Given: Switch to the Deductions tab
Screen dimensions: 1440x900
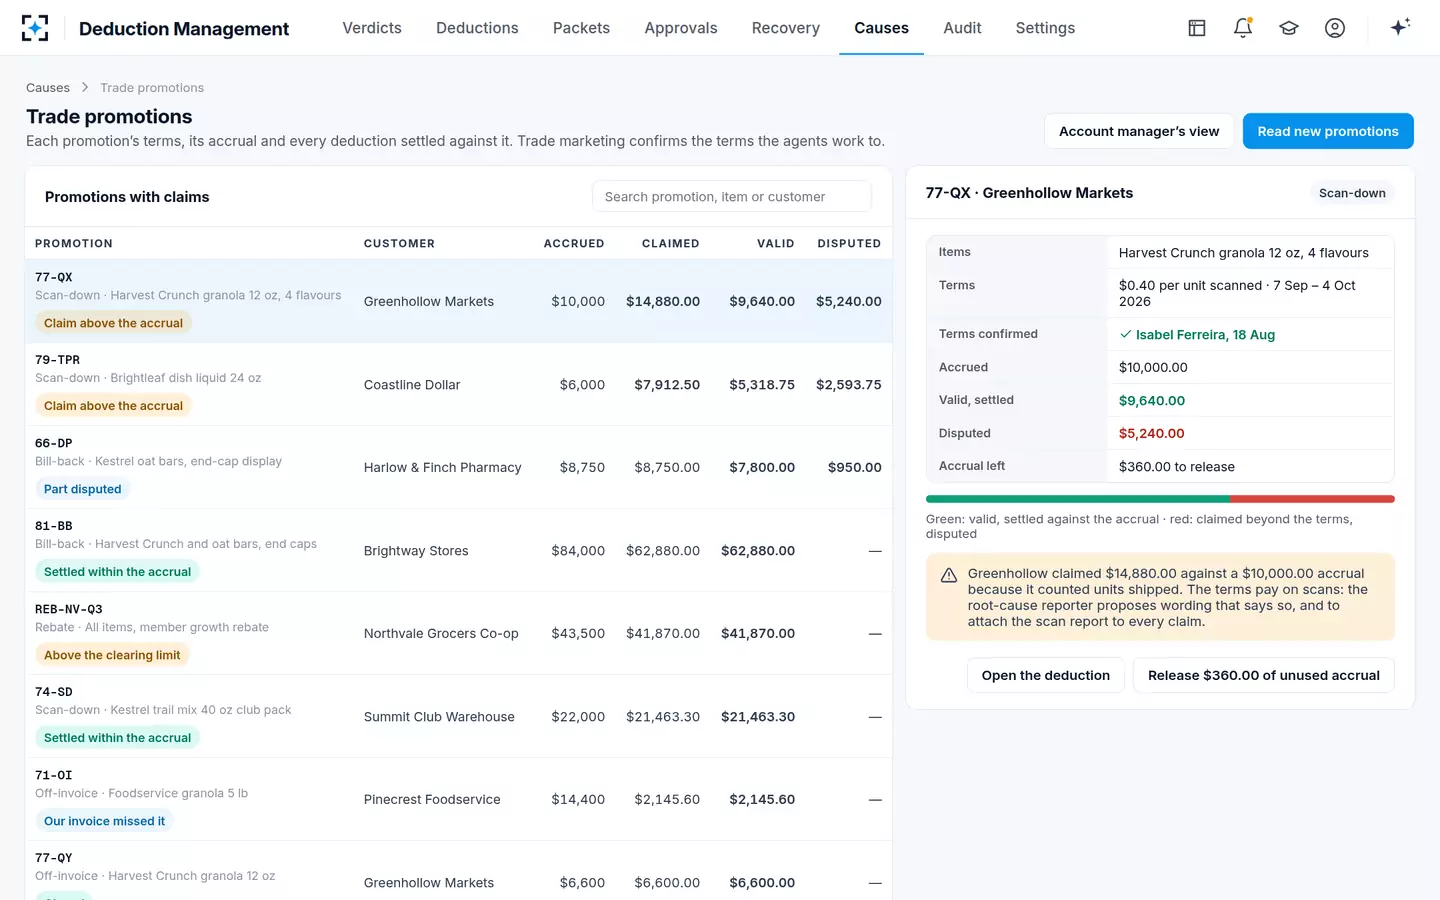Looking at the screenshot, I should click(477, 28).
